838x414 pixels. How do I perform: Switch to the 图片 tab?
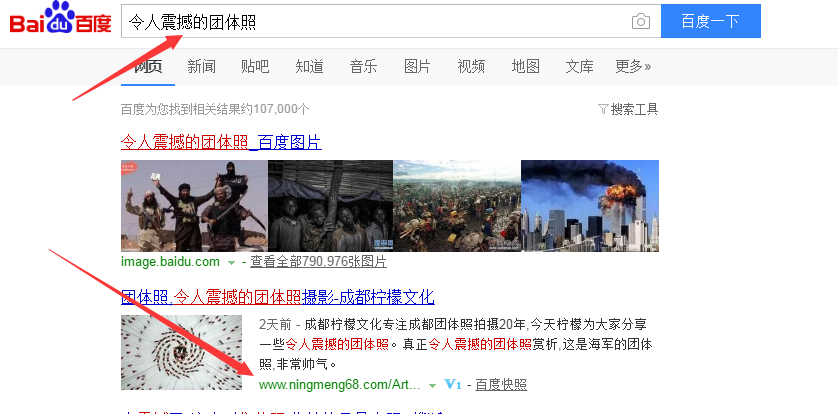point(417,66)
